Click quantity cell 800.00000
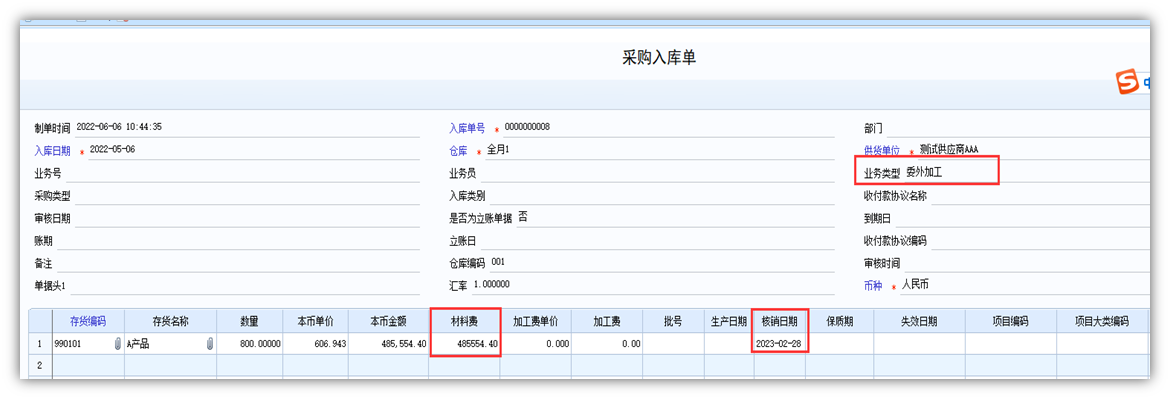 [249, 344]
